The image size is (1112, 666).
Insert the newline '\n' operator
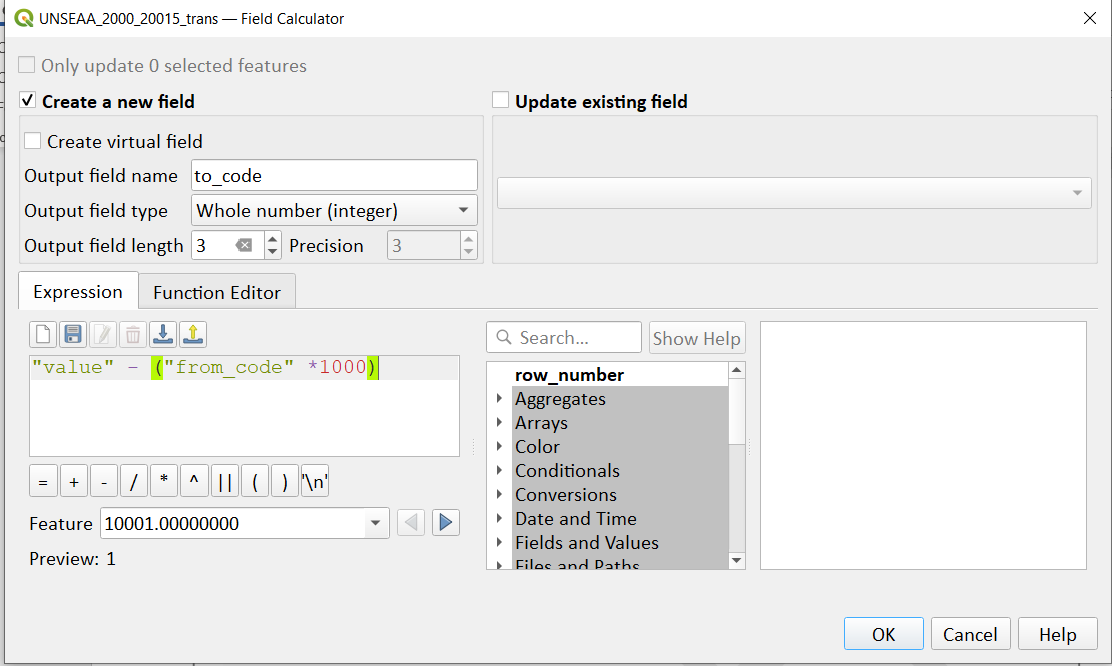[315, 482]
